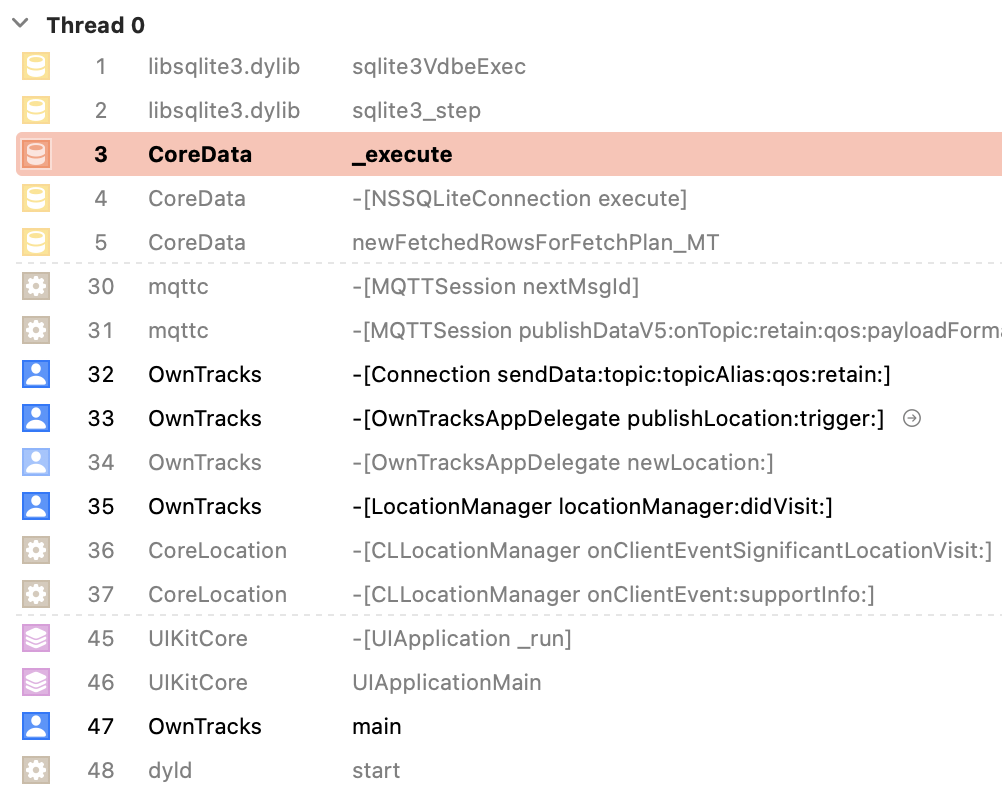Select the UIApplicationMain stack frame
Image resolution: width=1002 pixels, height=798 pixels.
pos(446,682)
